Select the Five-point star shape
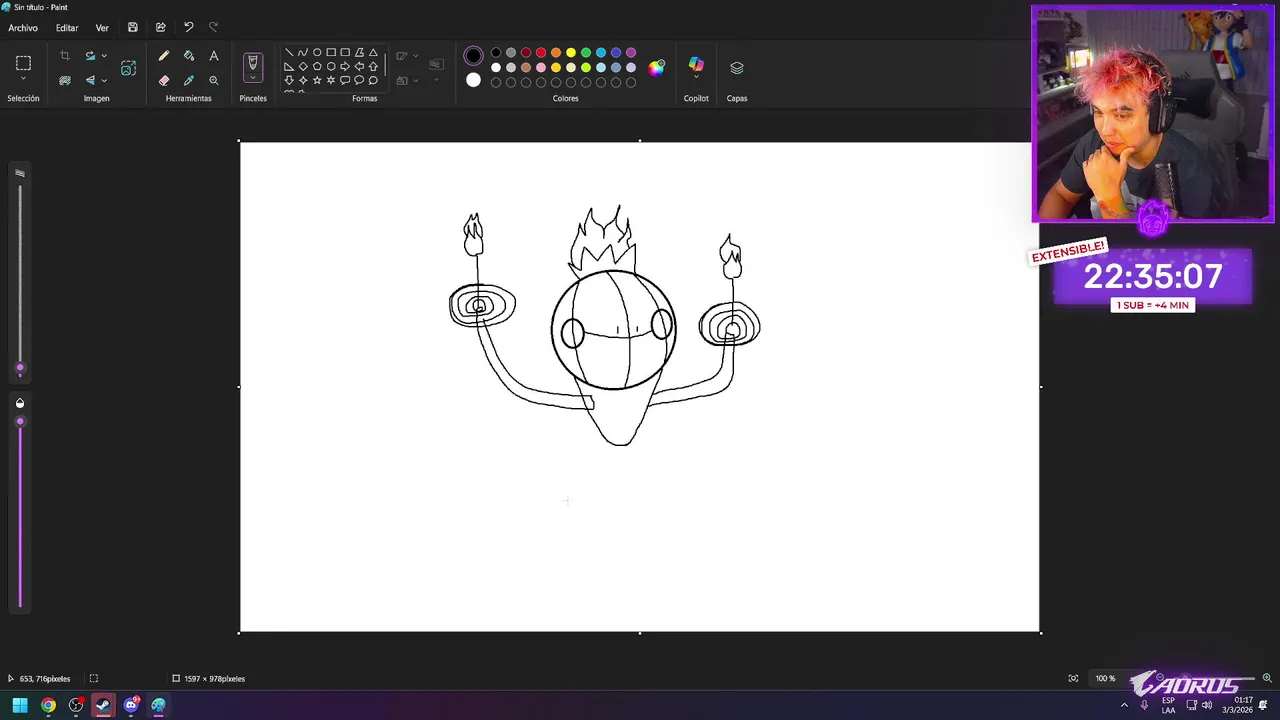 [x=317, y=80]
